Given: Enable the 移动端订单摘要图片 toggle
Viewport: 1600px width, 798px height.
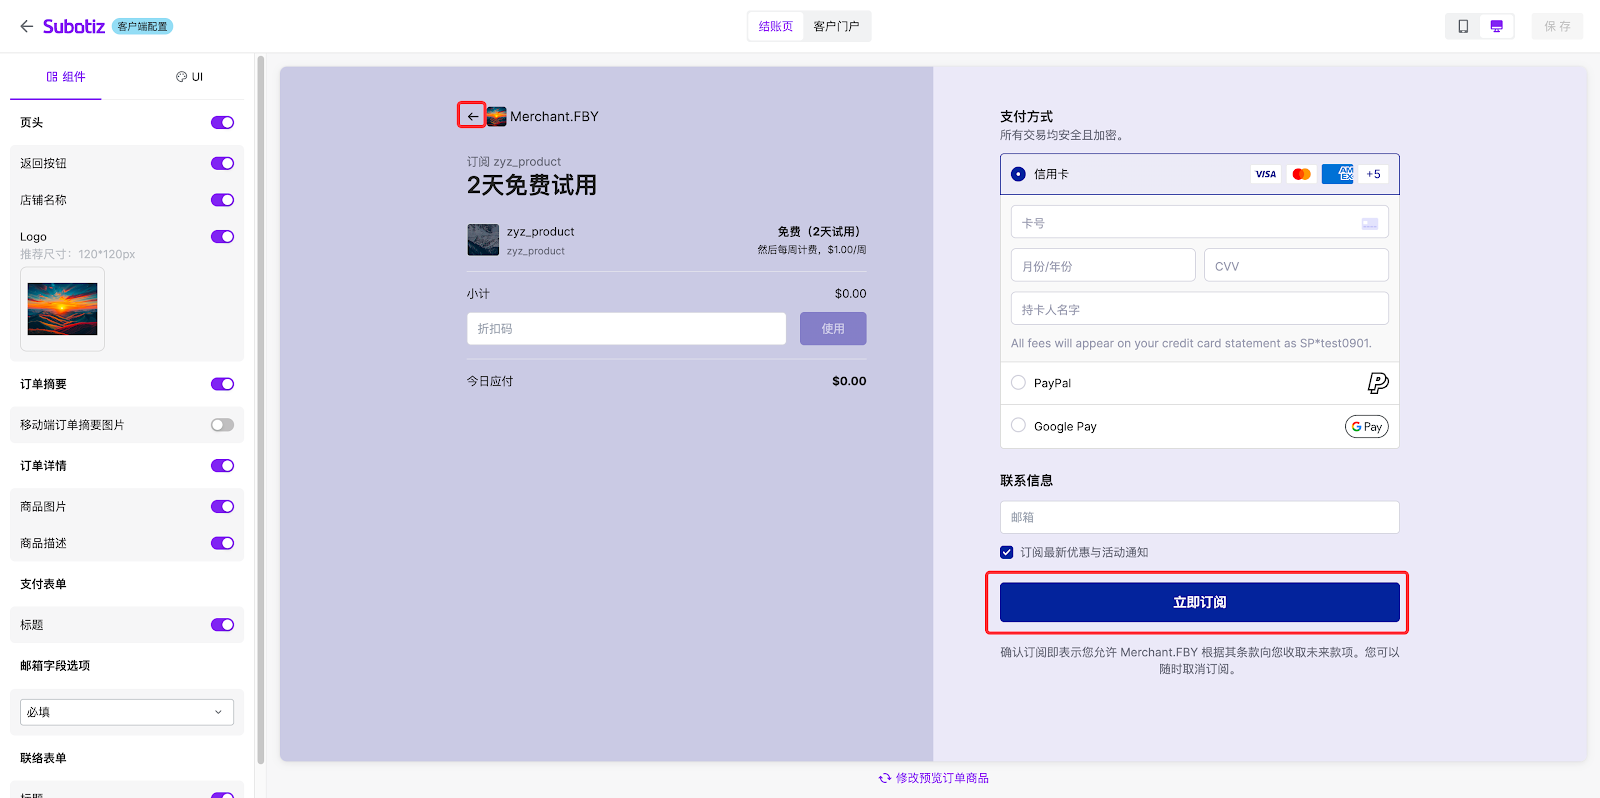Looking at the screenshot, I should [222, 425].
